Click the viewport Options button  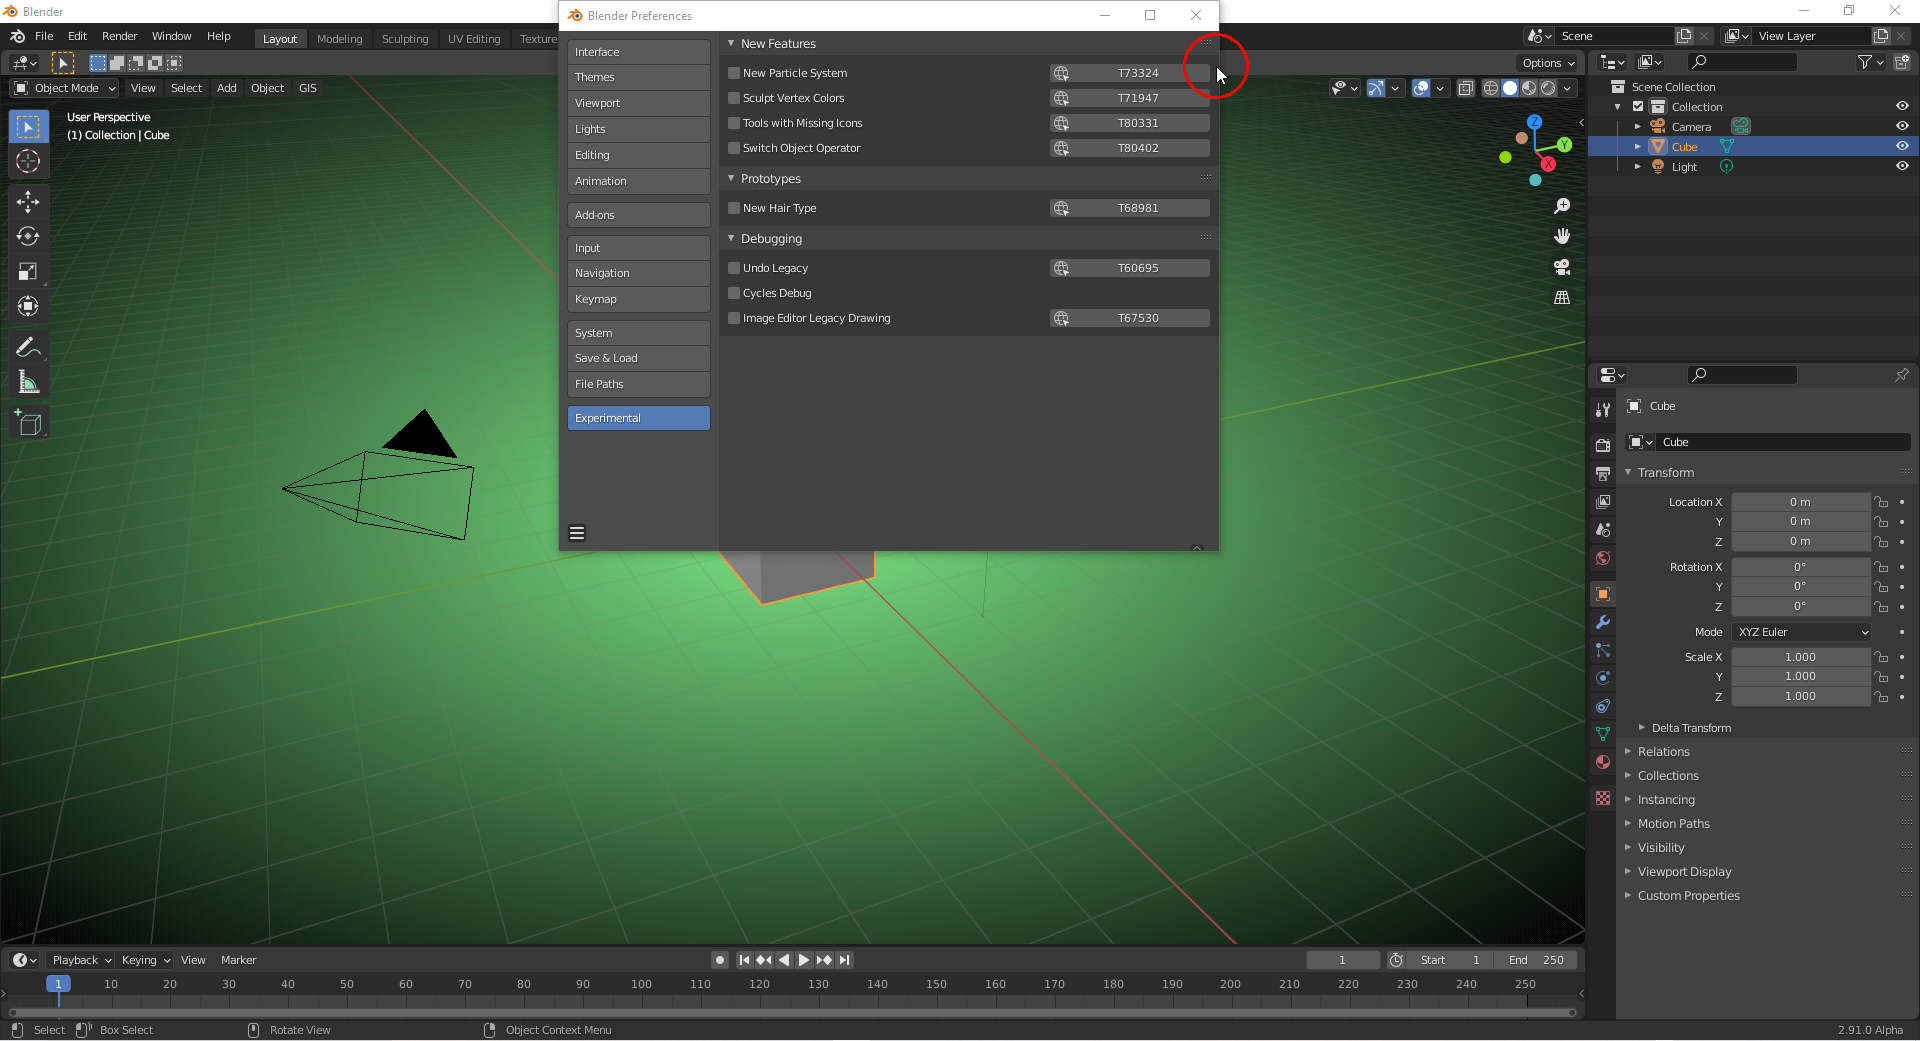(1548, 63)
